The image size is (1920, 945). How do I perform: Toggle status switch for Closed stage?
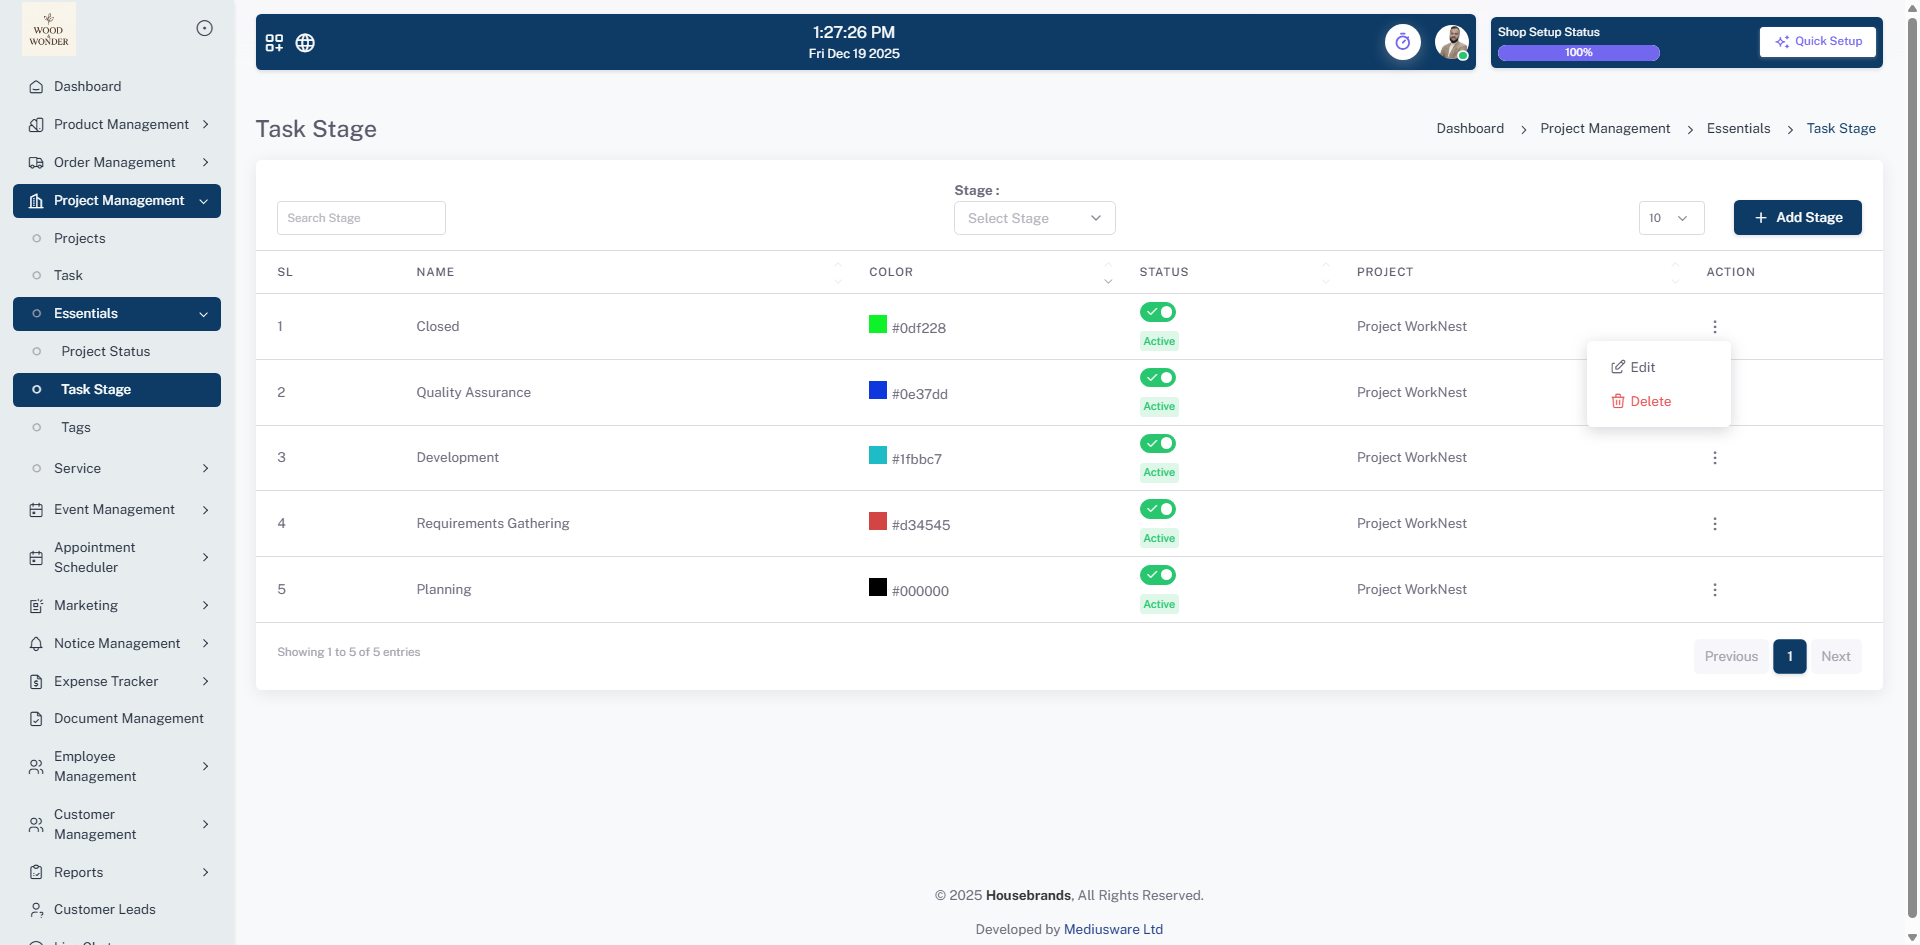(x=1158, y=312)
